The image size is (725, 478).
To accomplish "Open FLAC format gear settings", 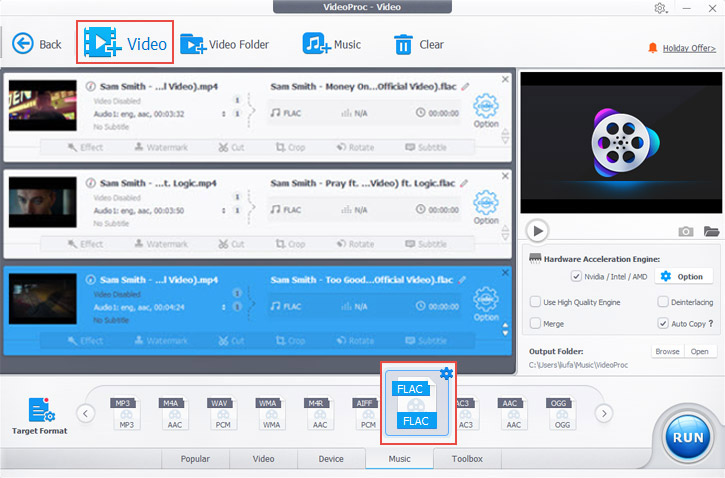I will (446, 374).
